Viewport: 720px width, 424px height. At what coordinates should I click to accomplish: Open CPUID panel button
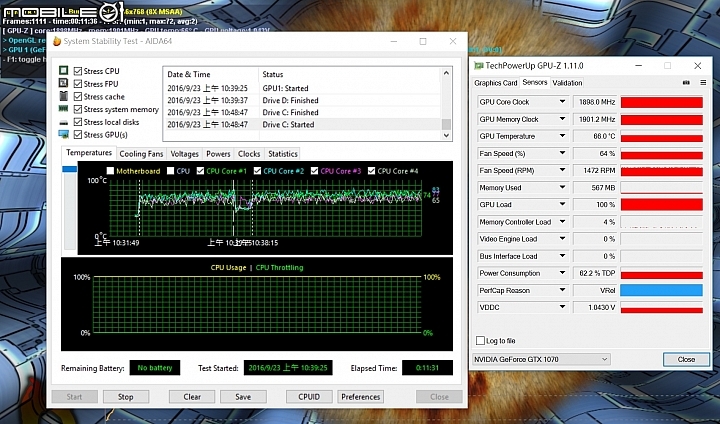point(309,397)
